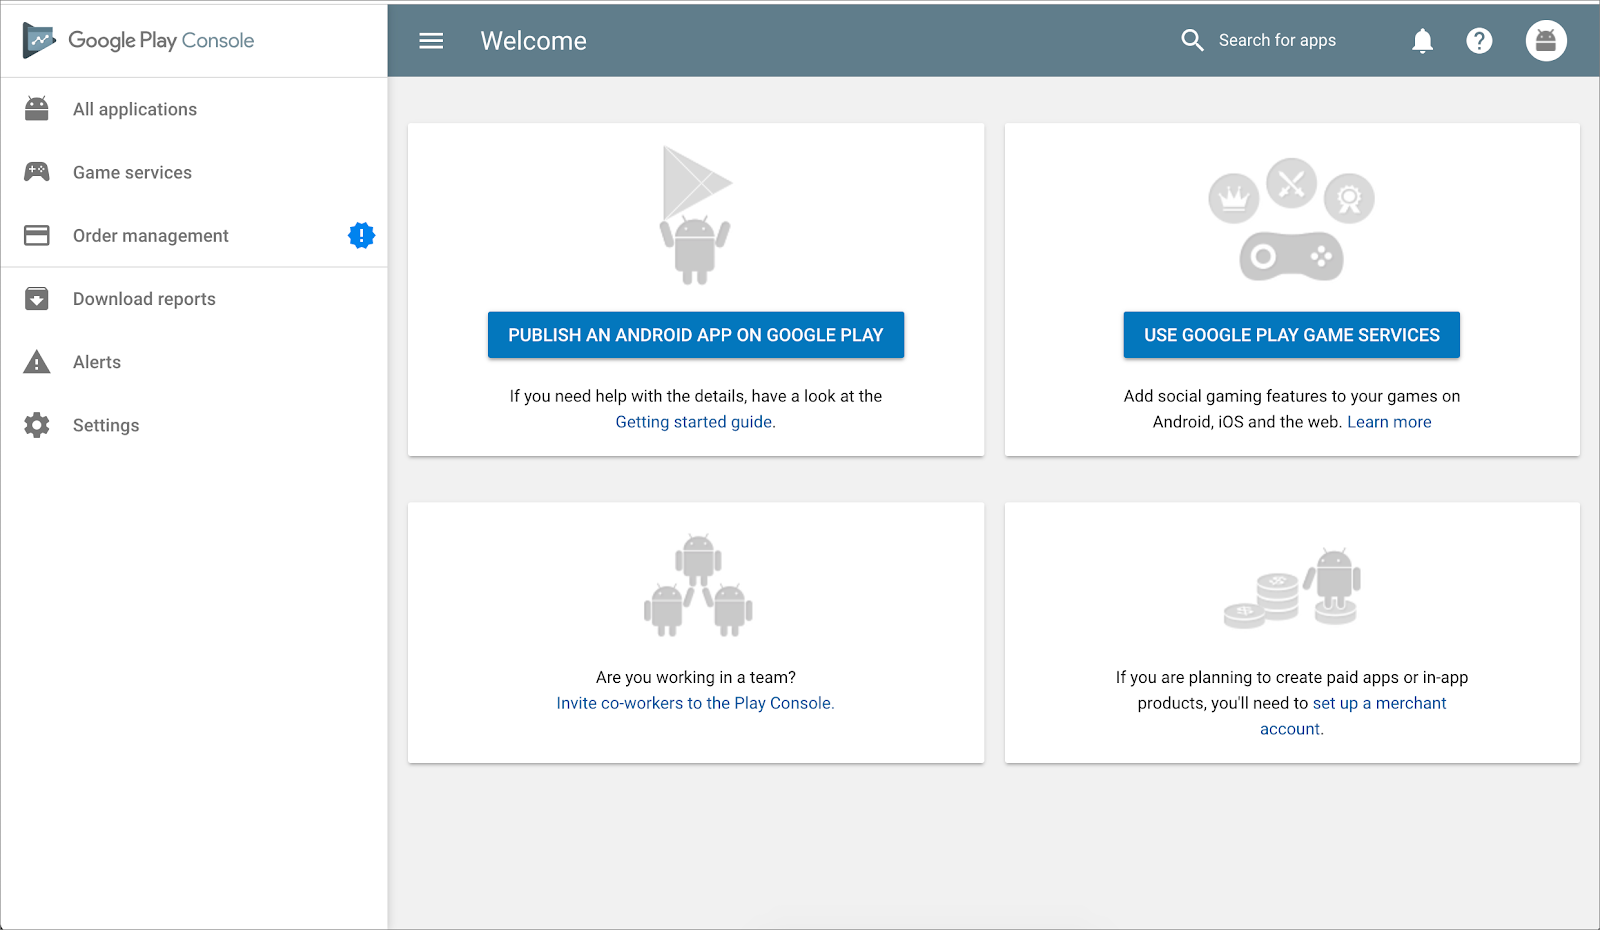Go to Game services section
Viewport: 1600px width, 930px height.
tap(194, 172)
